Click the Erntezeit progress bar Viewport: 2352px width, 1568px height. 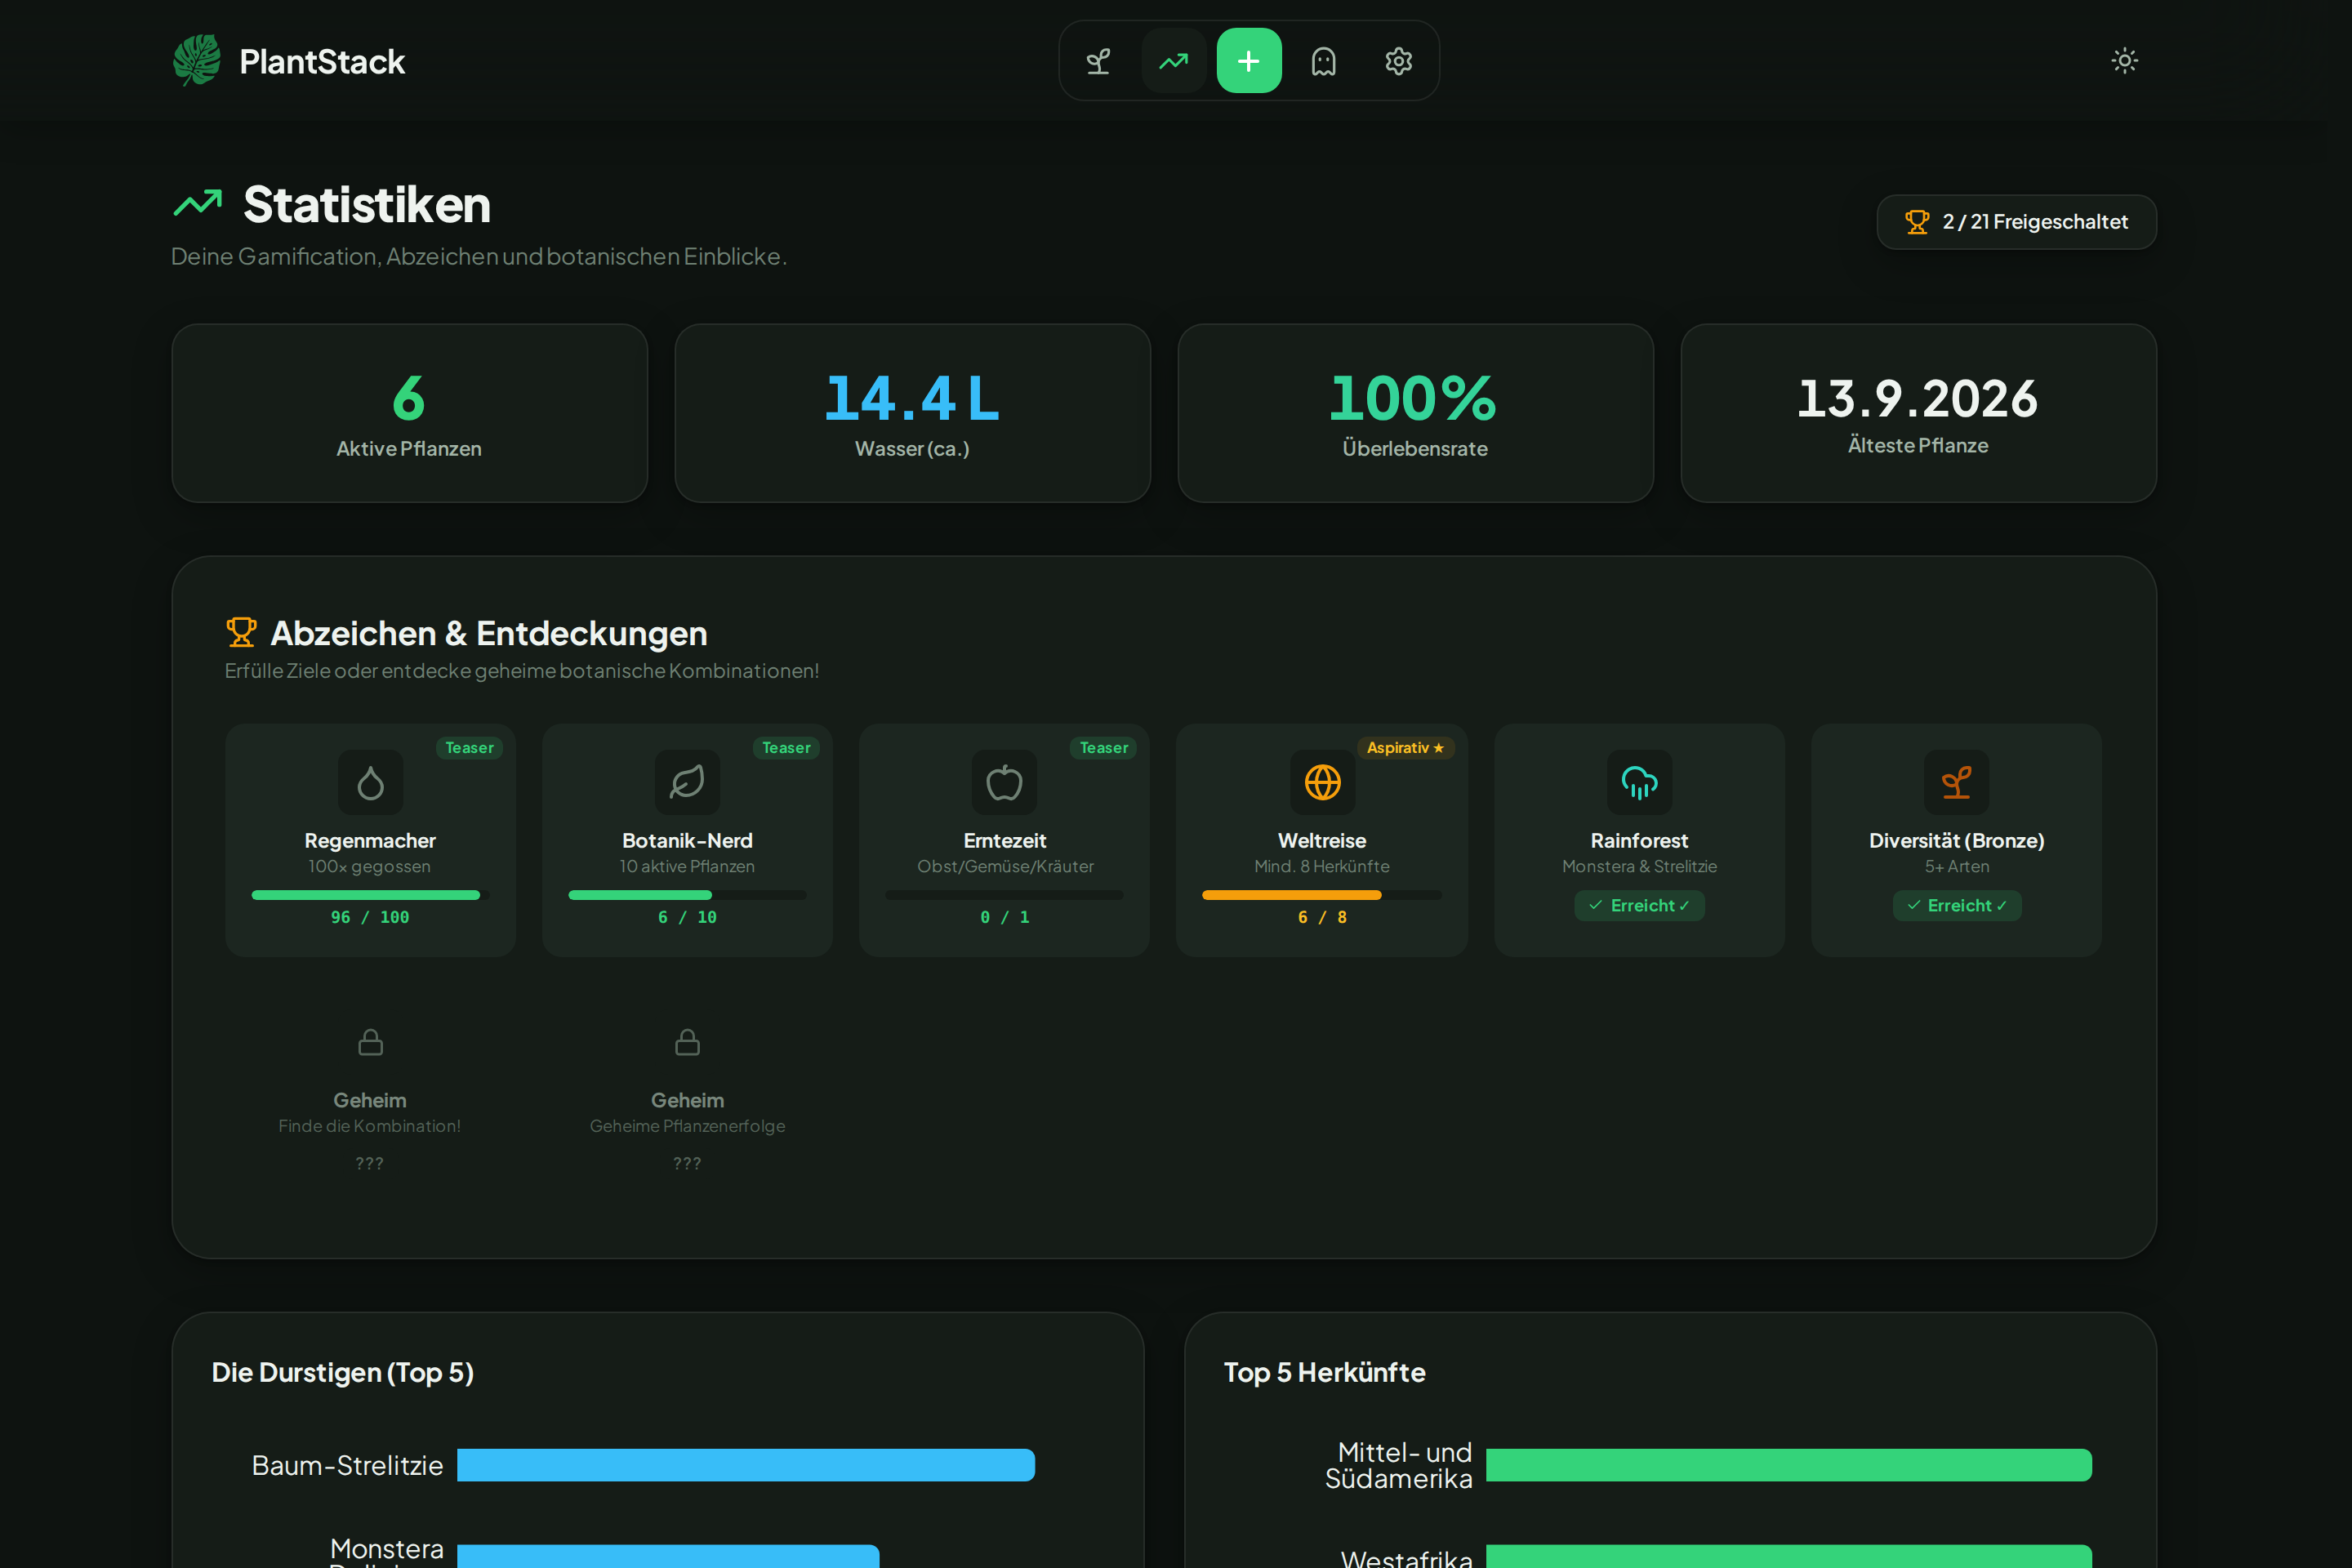pos(1004,895)
